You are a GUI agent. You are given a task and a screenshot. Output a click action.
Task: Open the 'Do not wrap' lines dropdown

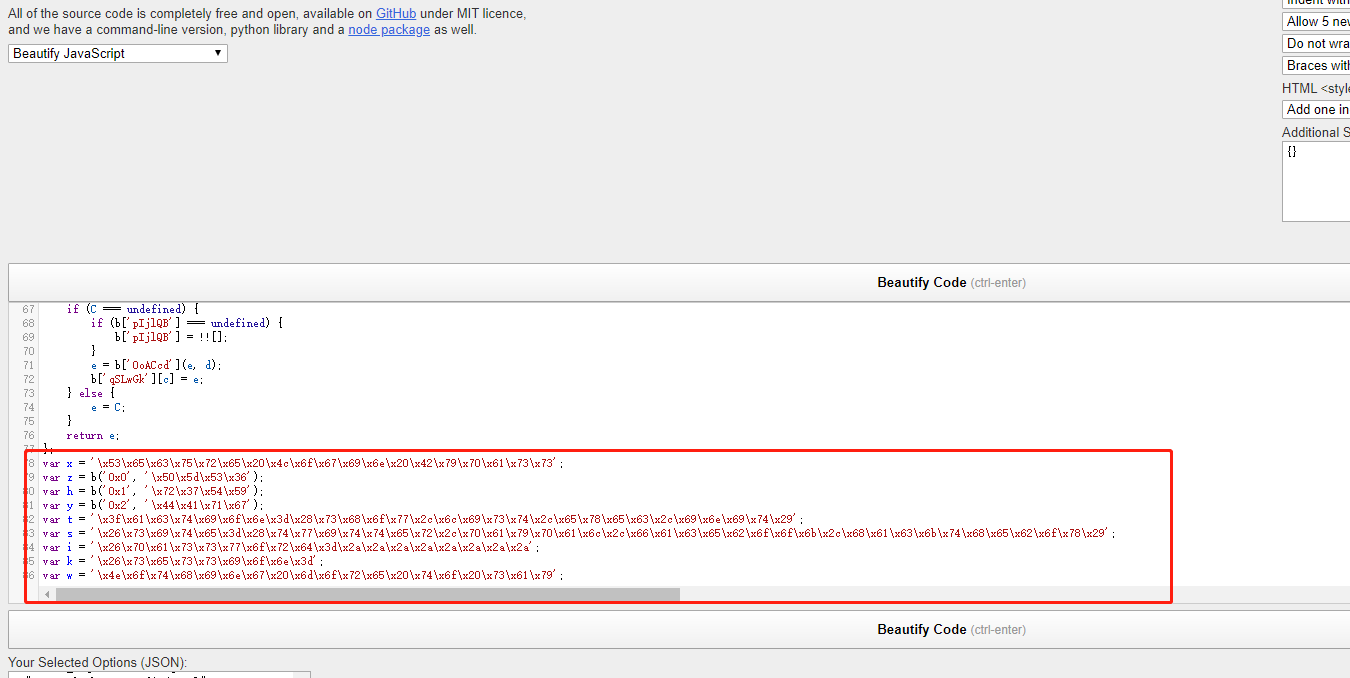(x=1316, y=43)
